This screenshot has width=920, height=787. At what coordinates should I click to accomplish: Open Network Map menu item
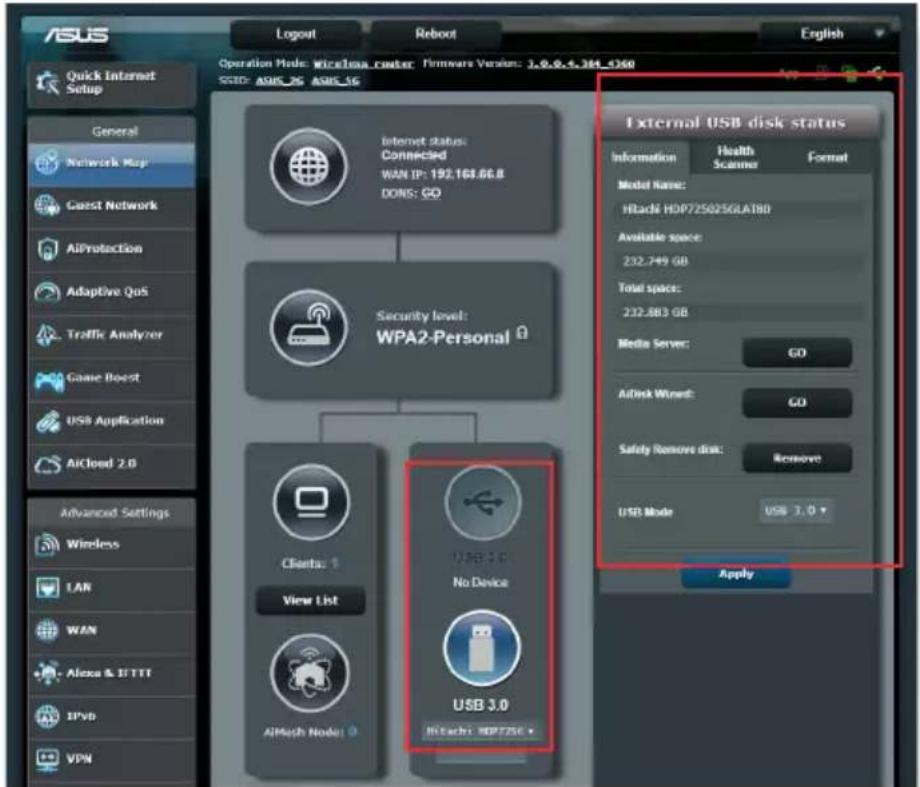[111, 163]
